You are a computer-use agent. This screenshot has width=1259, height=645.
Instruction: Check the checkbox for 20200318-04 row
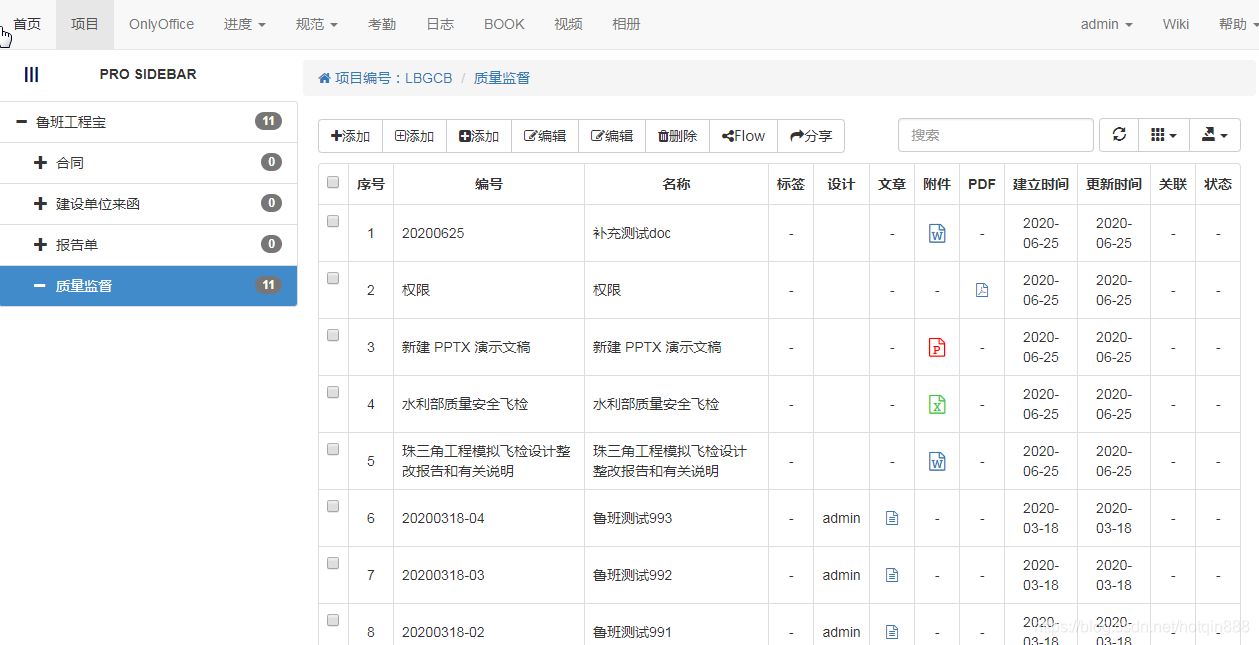(333, 506)
